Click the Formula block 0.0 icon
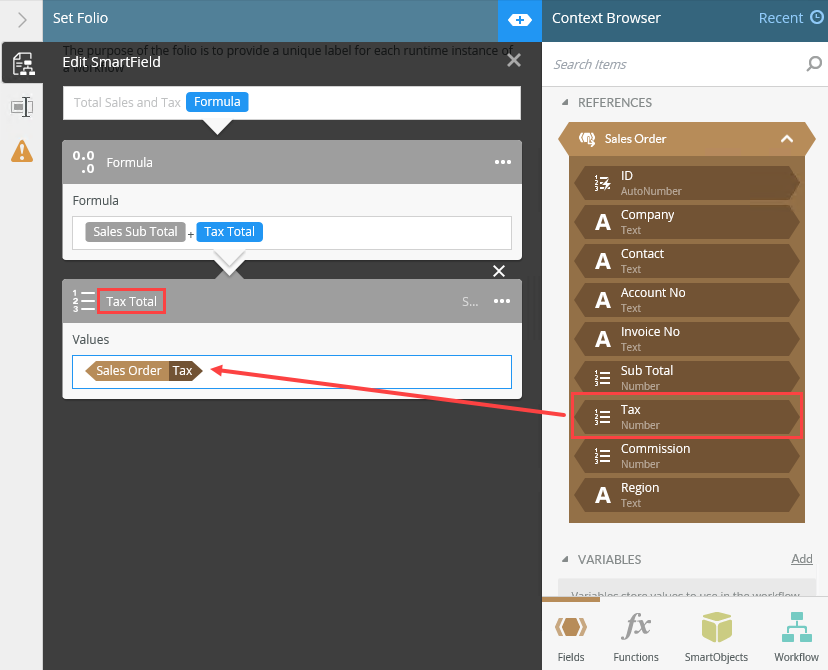828x670 pixels. coord(84,162)
